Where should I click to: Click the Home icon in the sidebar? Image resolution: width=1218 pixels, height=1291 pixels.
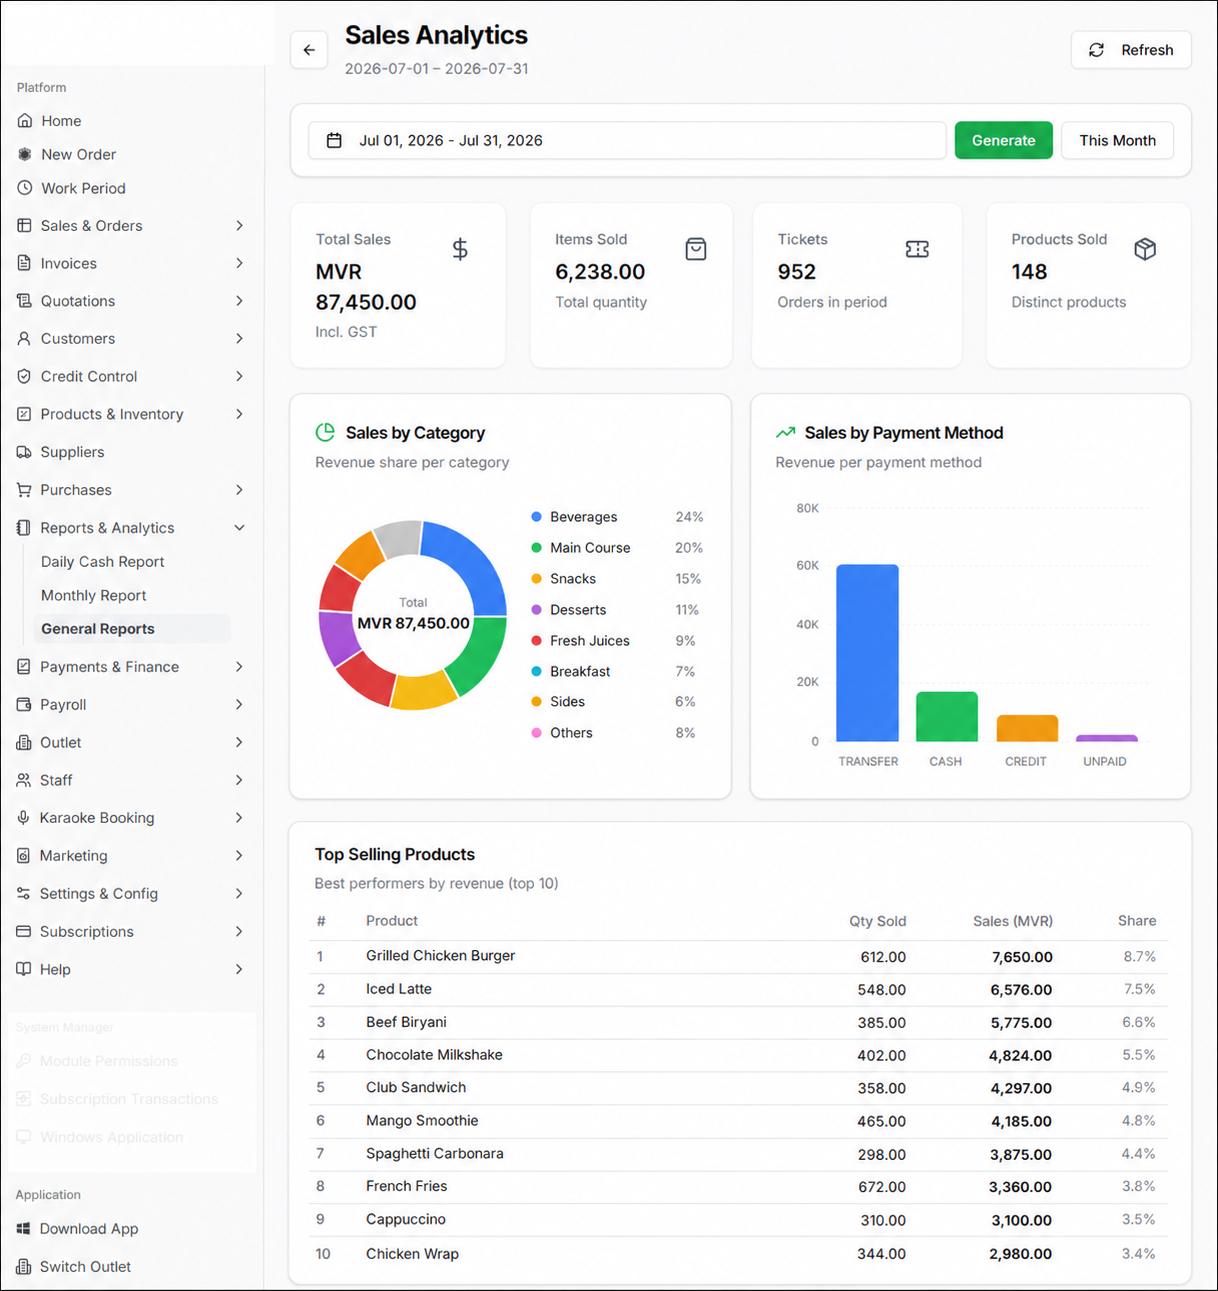point(24,121)
